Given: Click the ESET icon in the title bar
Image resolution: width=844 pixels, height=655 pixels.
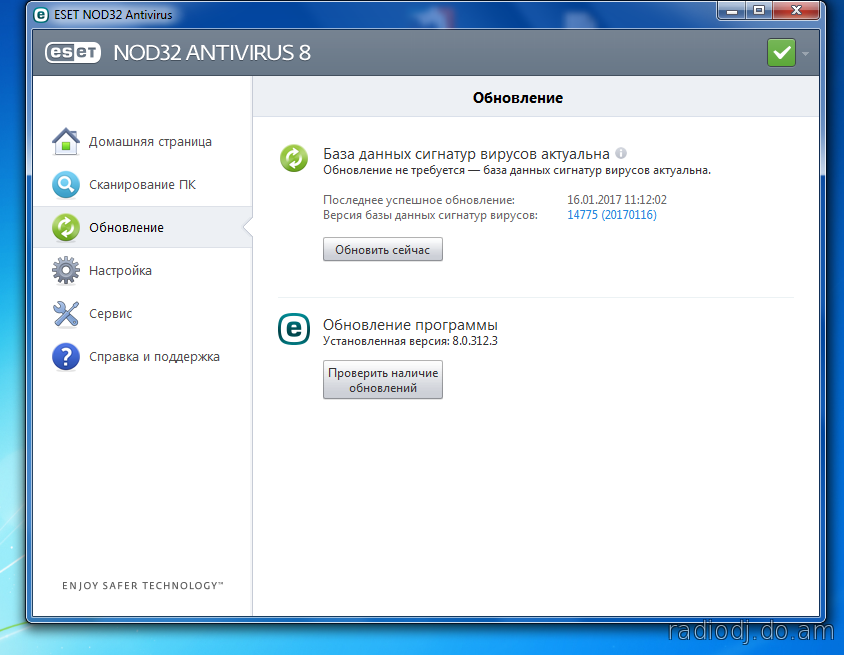Looking at the screenshot, I should 41,15.
